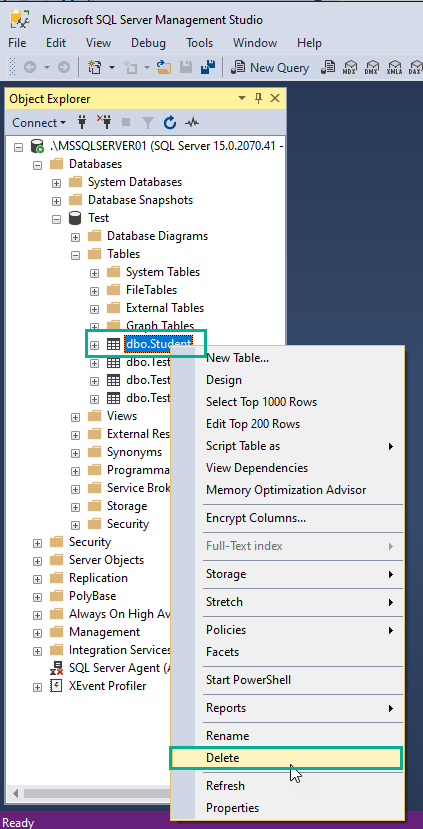
Task: Open the Tools menu
Action: click(x=199, y=43)
